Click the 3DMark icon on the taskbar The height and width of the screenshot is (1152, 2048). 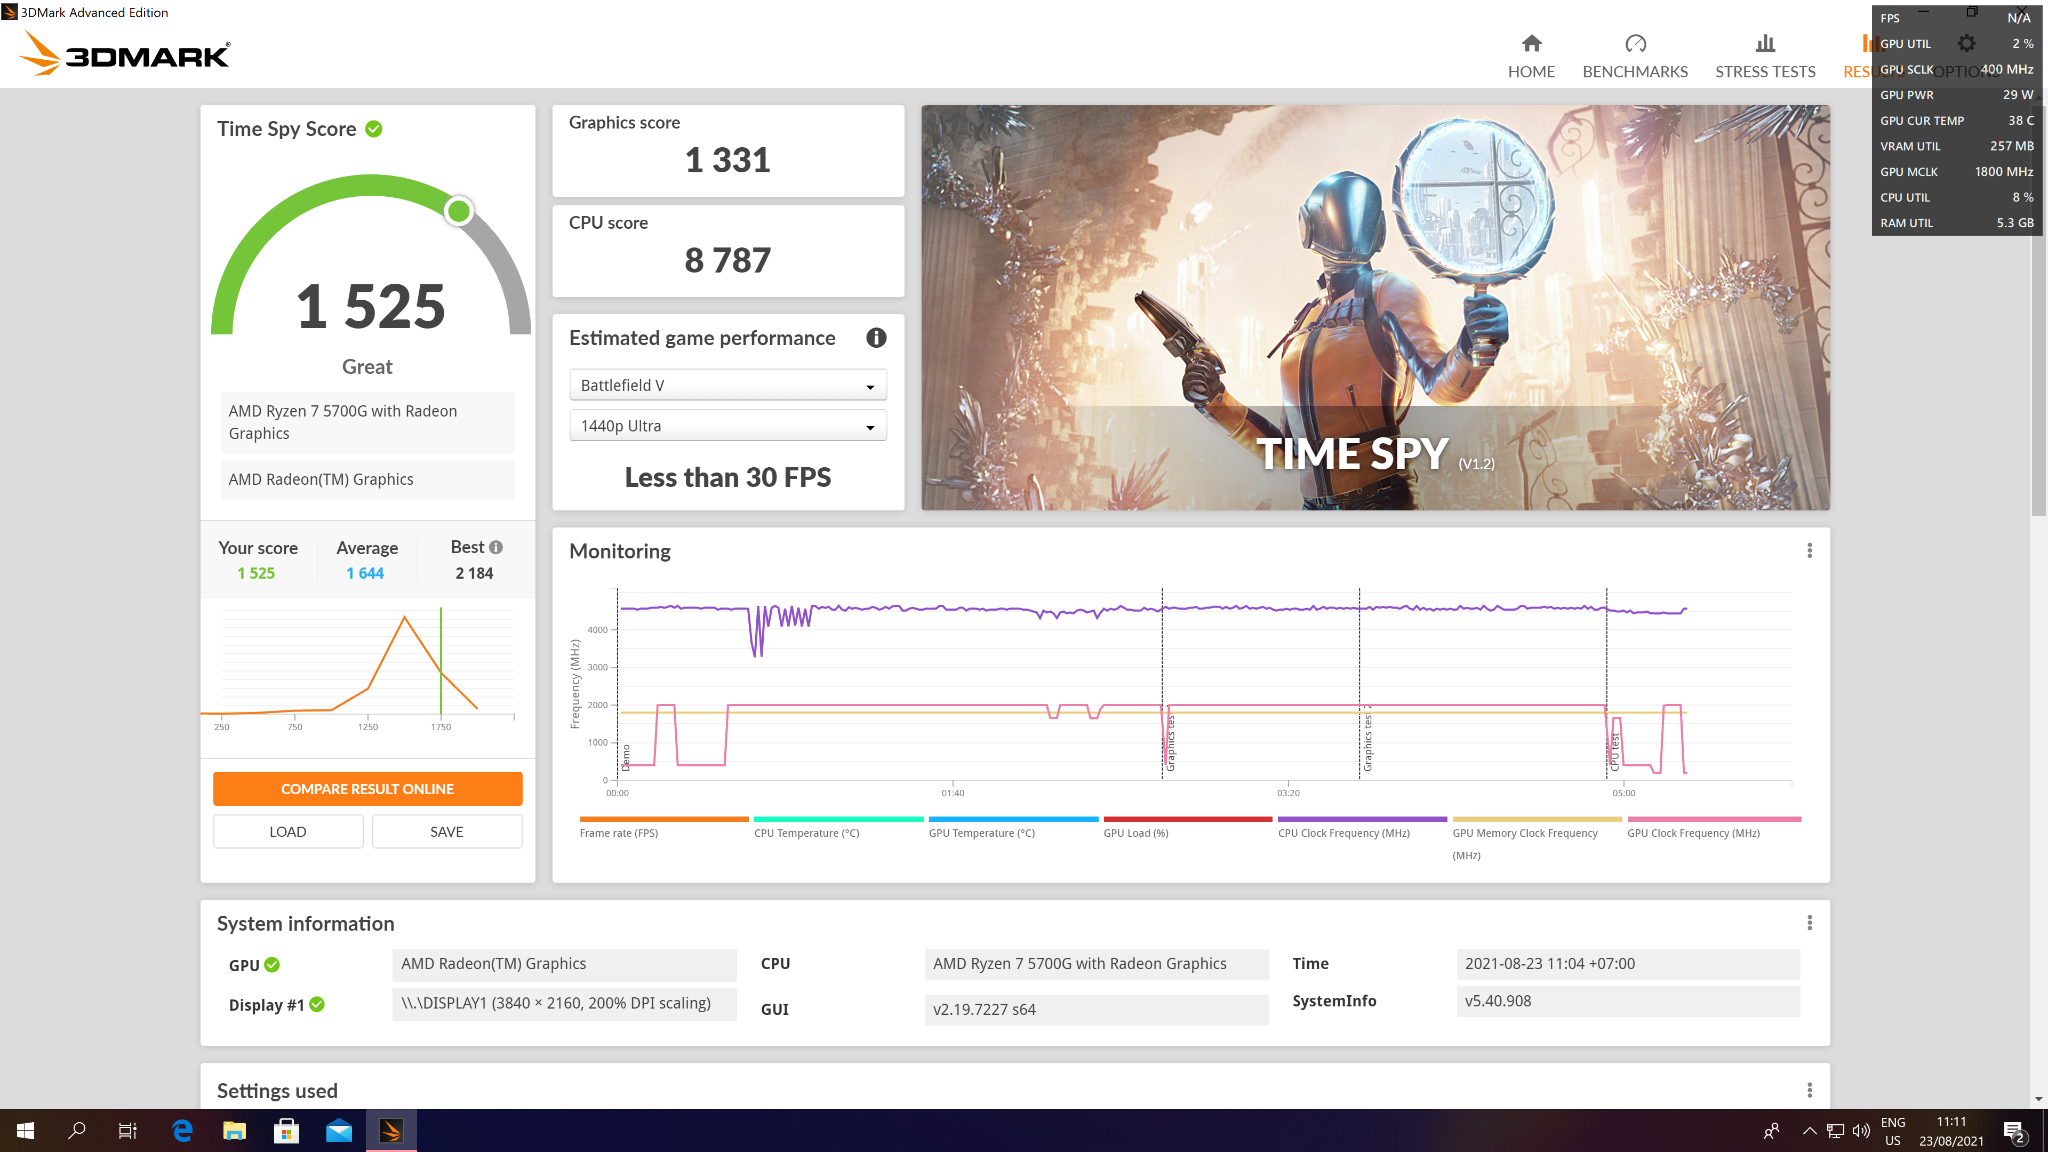click(x=392, y=1131)
